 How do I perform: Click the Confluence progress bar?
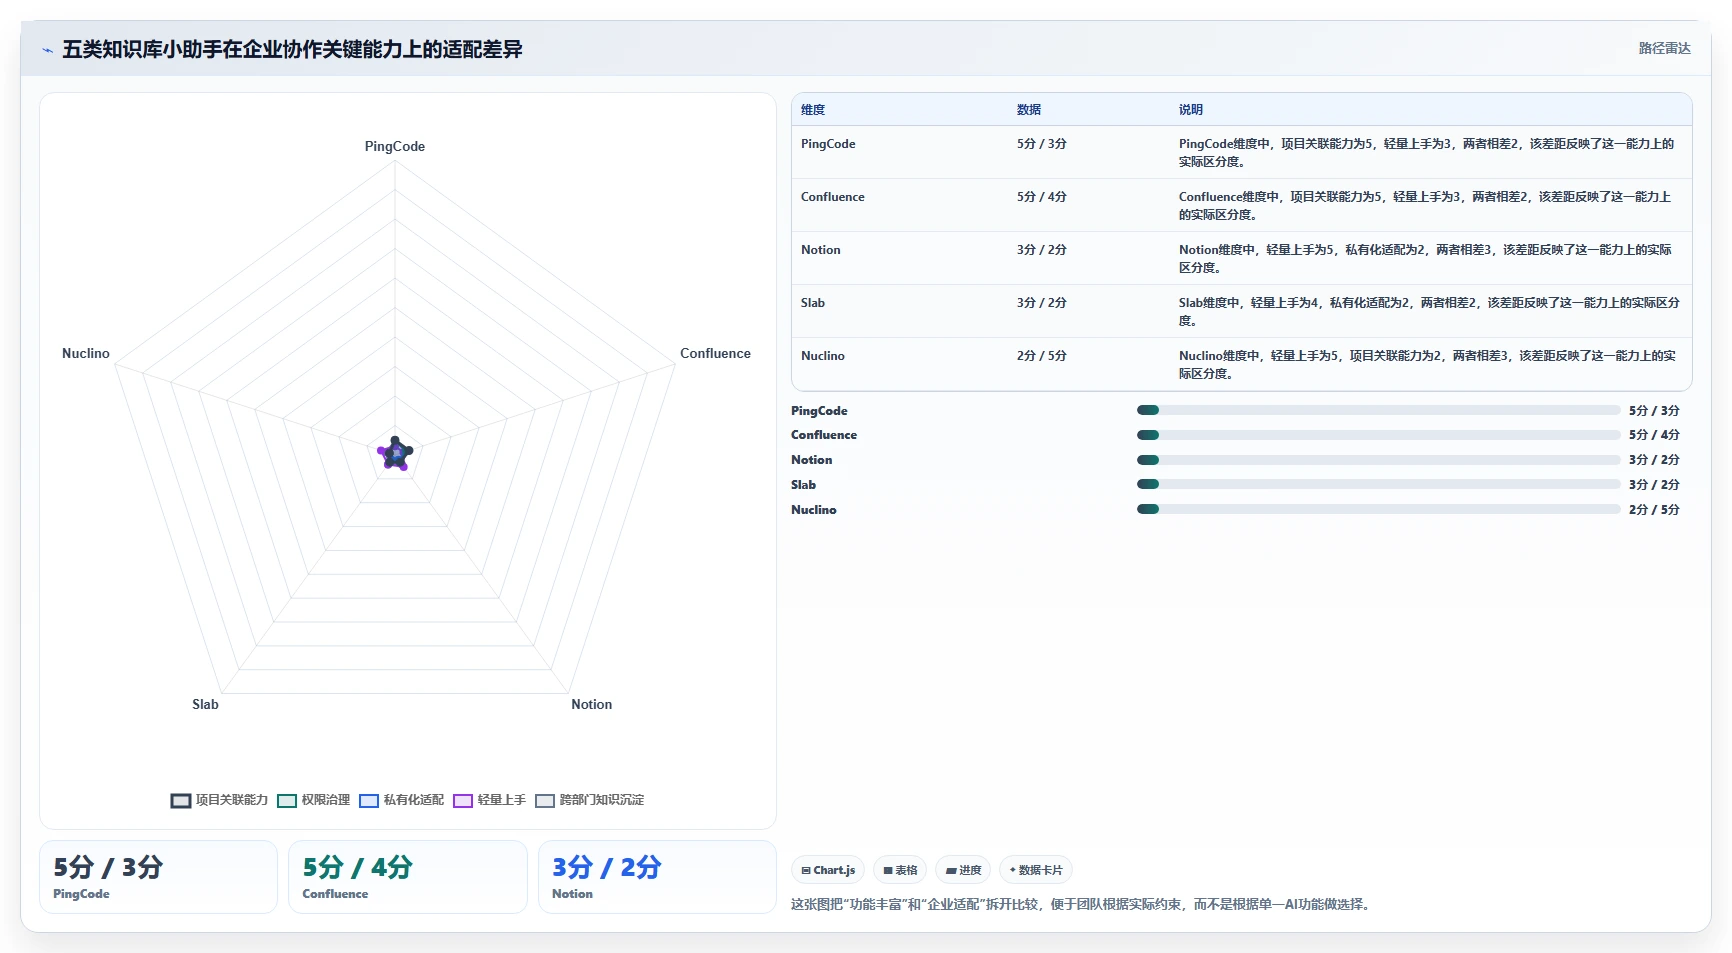tap(1378, 435)
